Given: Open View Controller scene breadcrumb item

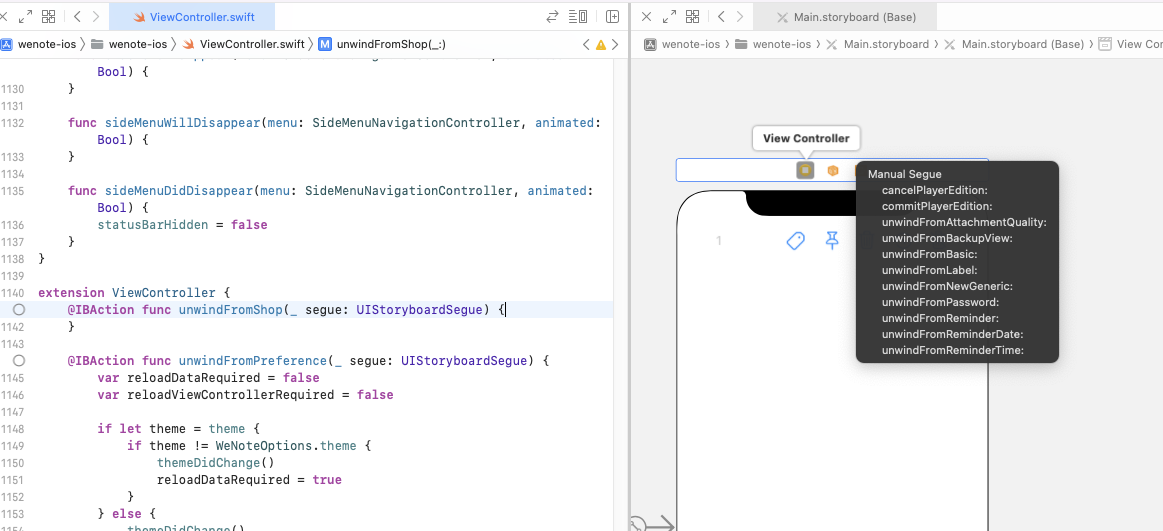Looking at the screenshot, I should coord(1130,44).
